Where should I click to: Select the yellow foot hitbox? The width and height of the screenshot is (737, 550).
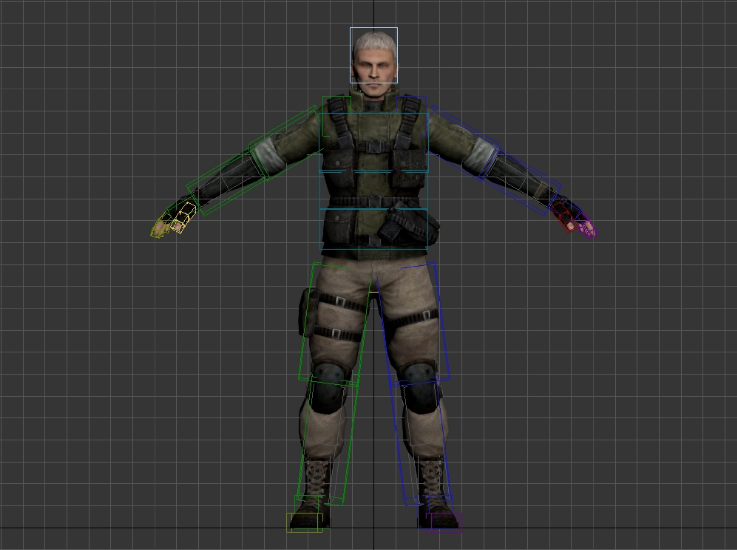pyautogui.click(x=305, y=522)
